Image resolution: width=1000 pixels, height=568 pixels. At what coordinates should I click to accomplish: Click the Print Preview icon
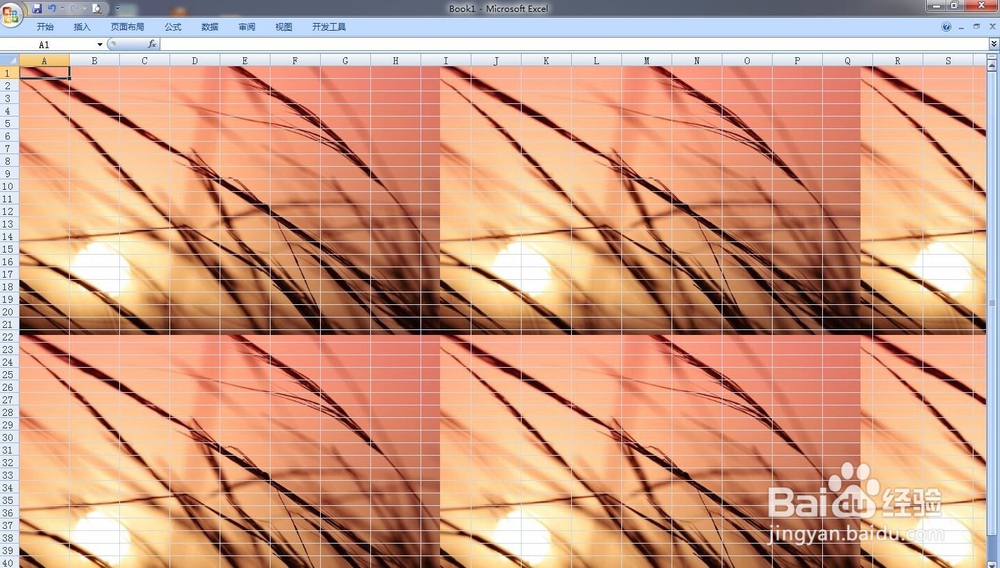tap(96, 8)
